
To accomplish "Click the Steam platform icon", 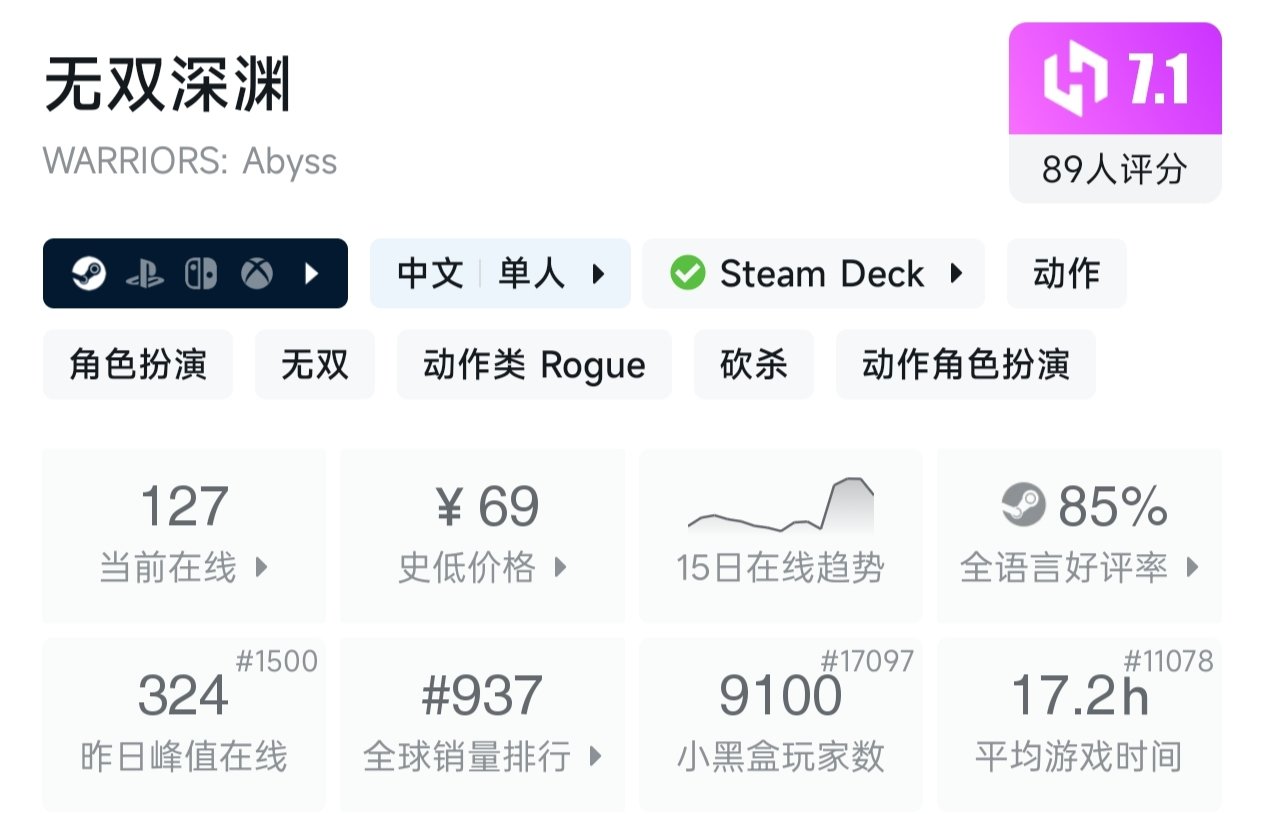I will [x=90, y=273].
